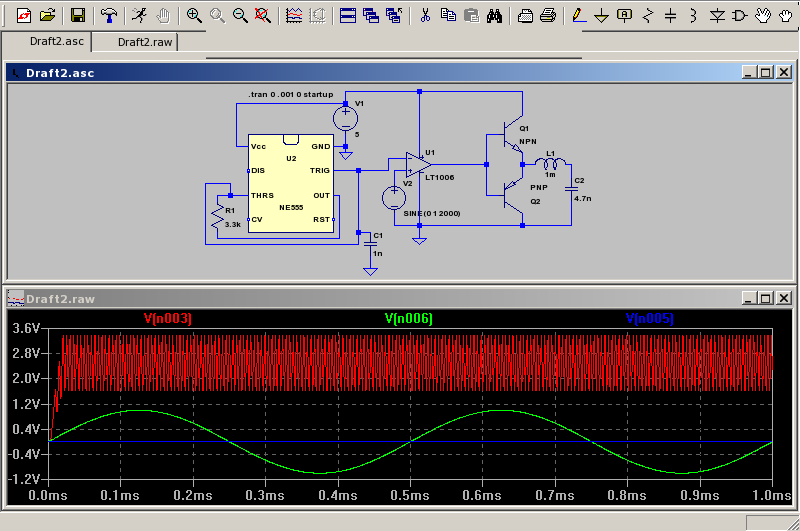Click the Q1 NPN transistor symbol
This screenshot has height=531, width=800.
[x=512, y=136]
